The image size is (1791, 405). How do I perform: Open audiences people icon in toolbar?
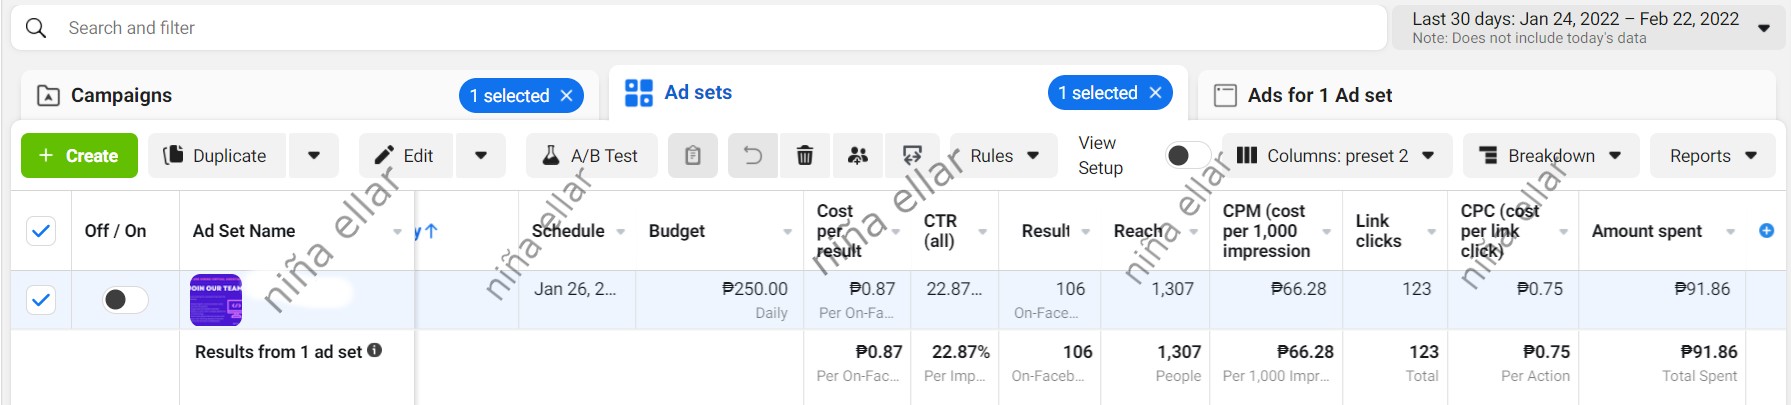coord(857,156)
